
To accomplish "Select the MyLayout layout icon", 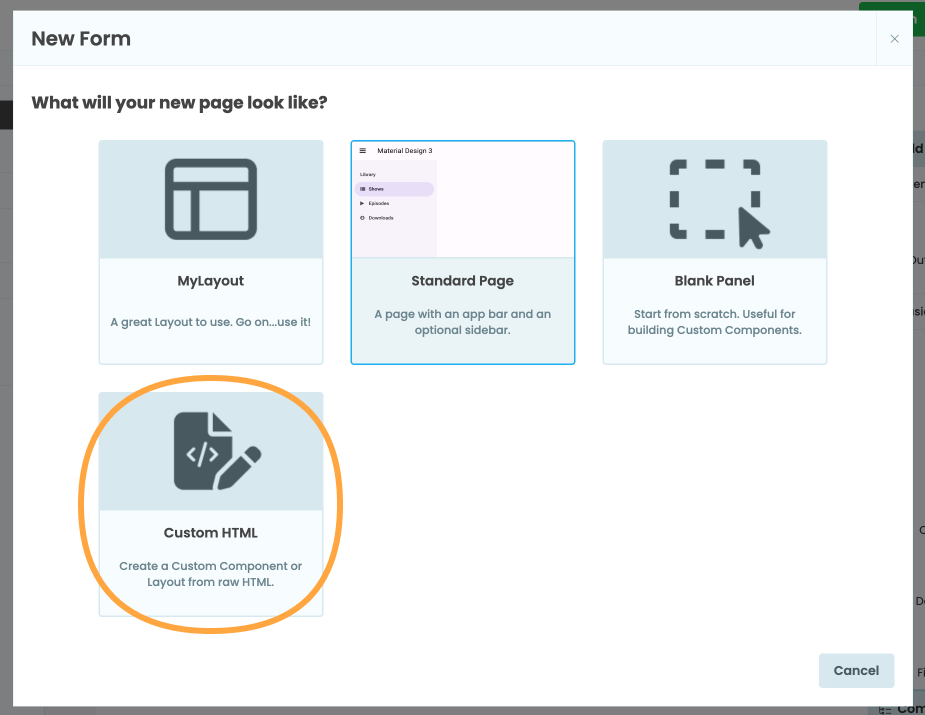I will coord(210,199).
